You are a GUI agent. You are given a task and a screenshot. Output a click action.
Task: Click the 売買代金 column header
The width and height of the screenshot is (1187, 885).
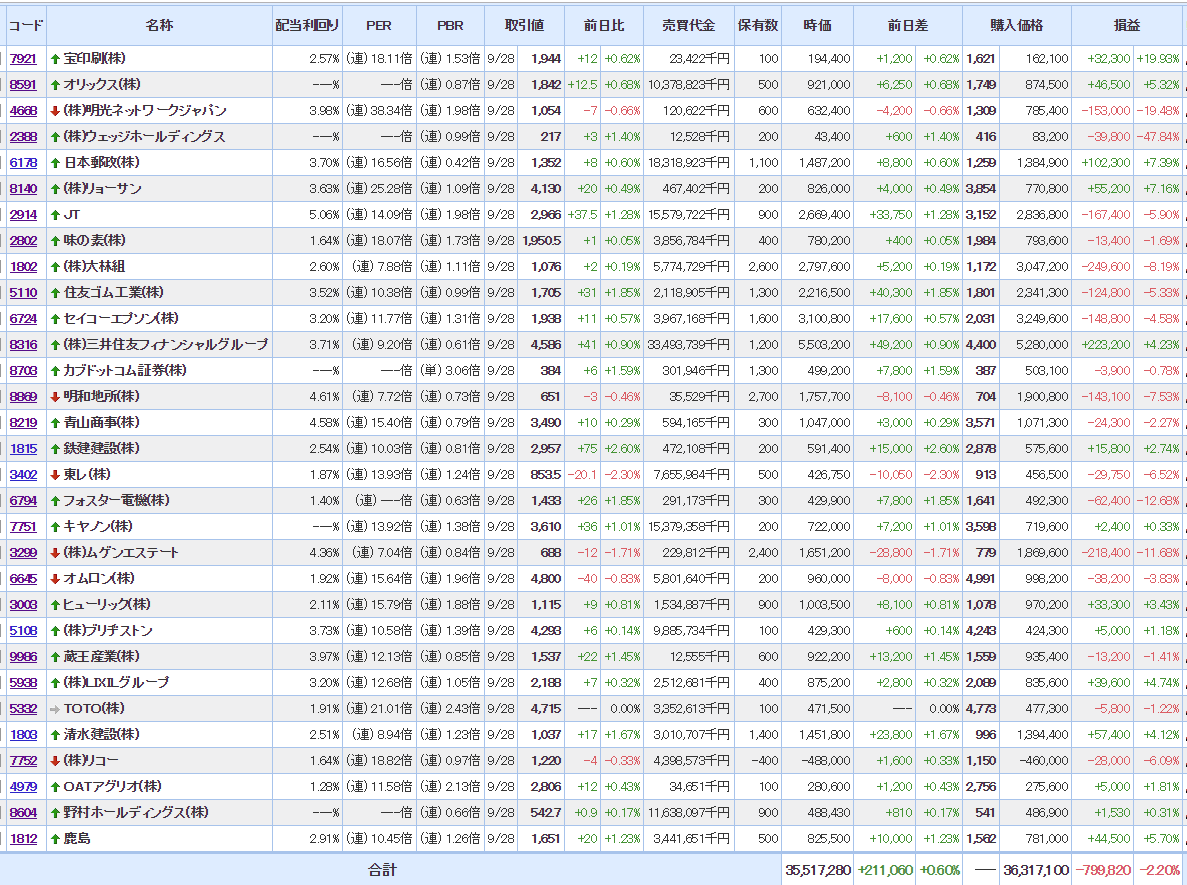(687, 25)
